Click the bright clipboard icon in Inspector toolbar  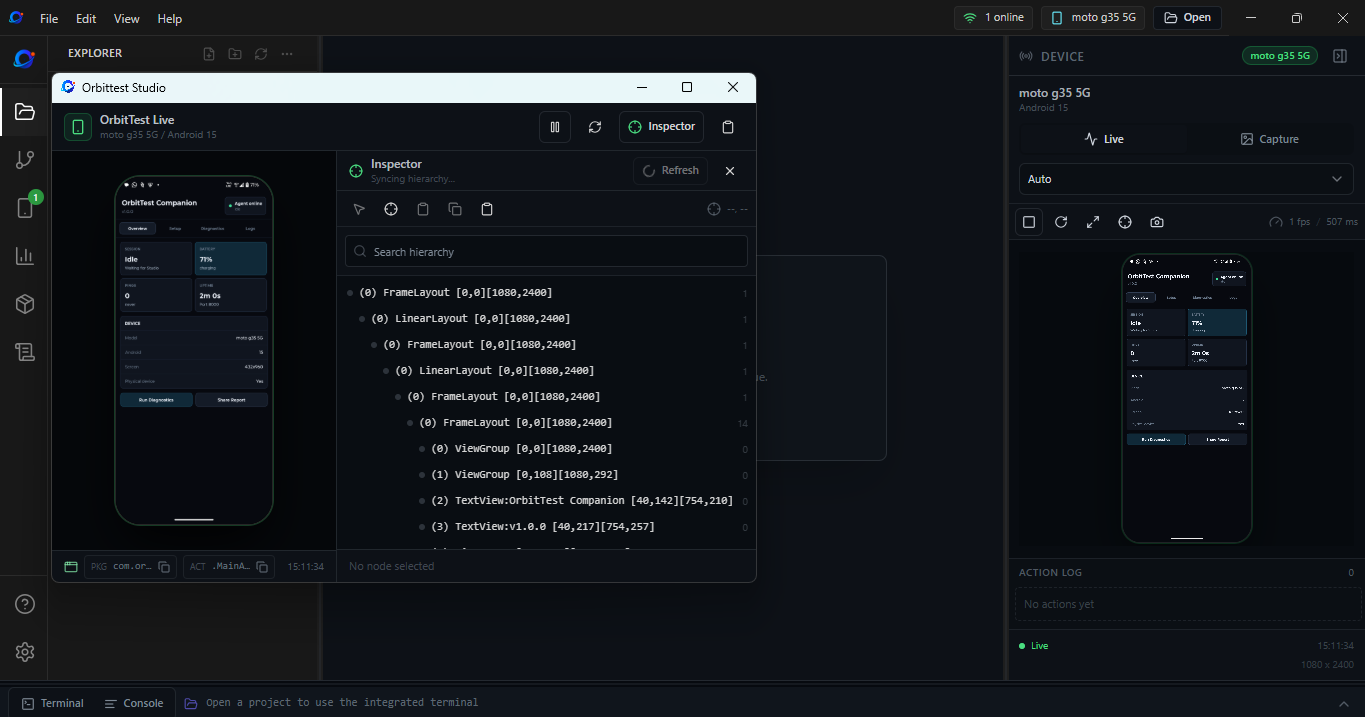click(x=487, y=209)
